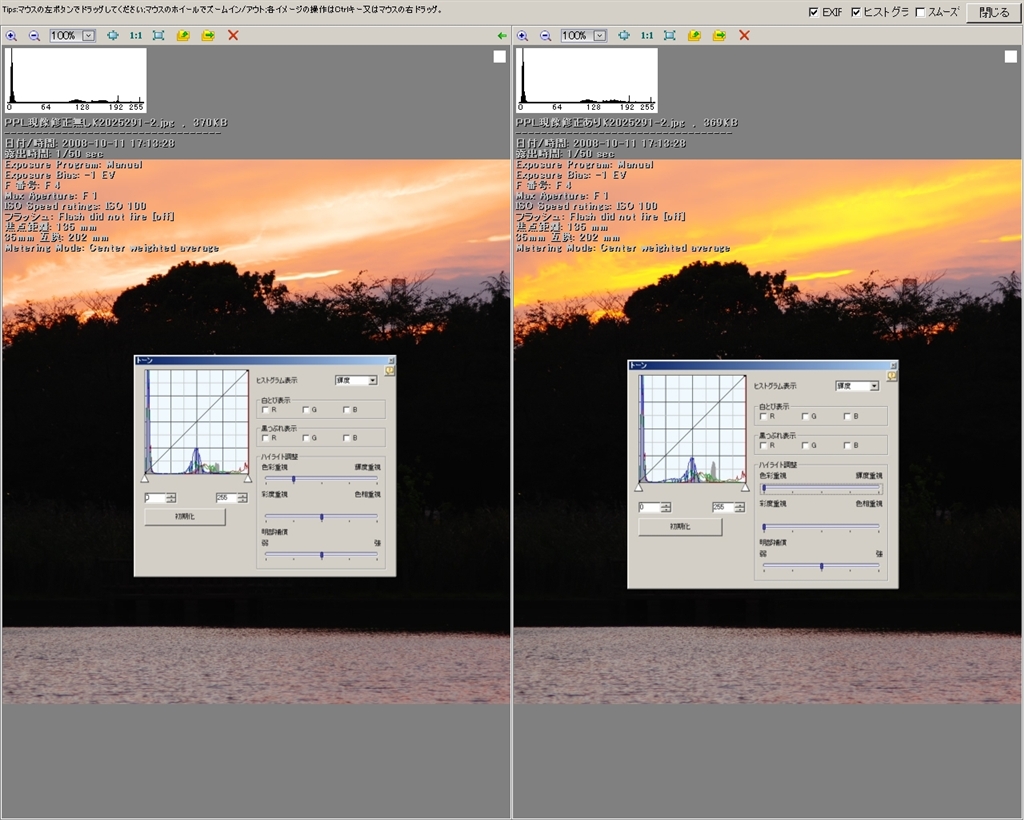The width and height of the screenshot is (1024, 820).
Task: Open right pane 100% zoom dropdown
Action: pos(600,36)
